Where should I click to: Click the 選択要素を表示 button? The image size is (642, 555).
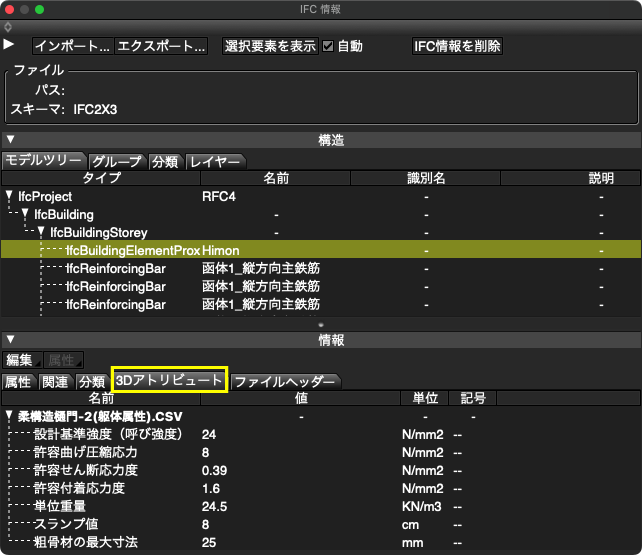(x=270, y=46)
